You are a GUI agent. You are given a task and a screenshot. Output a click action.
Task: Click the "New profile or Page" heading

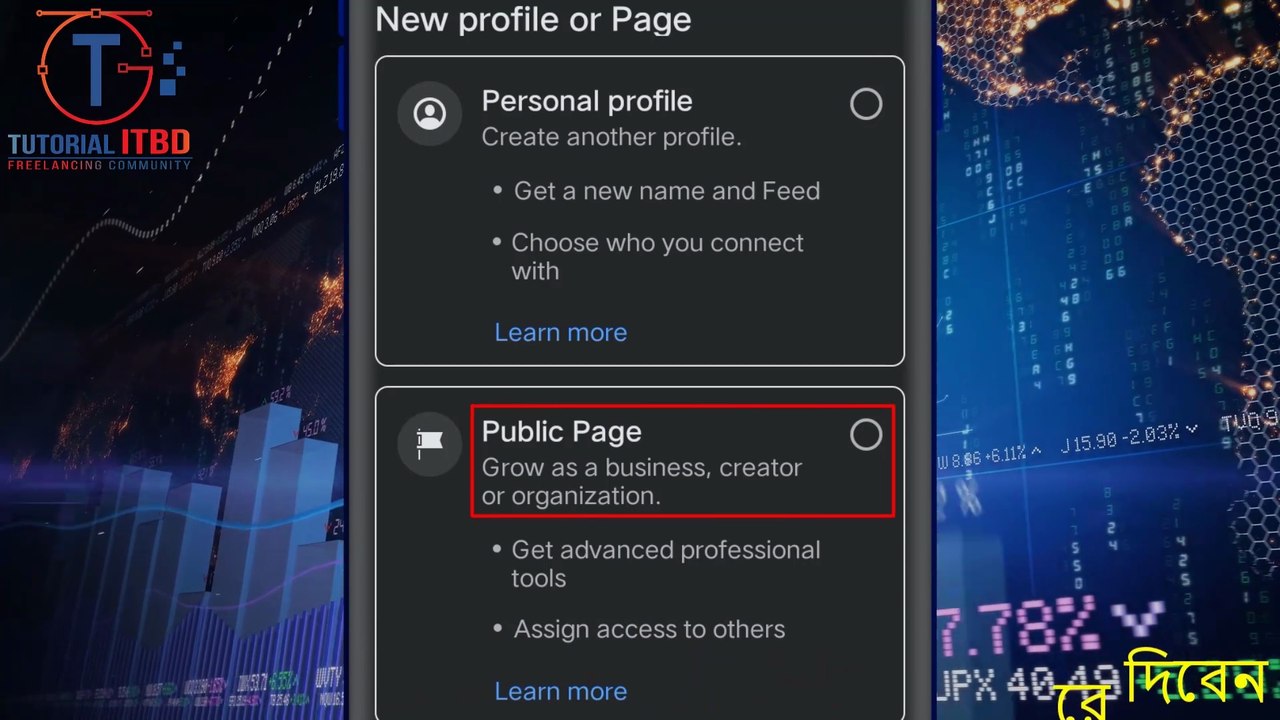(533, 19)
